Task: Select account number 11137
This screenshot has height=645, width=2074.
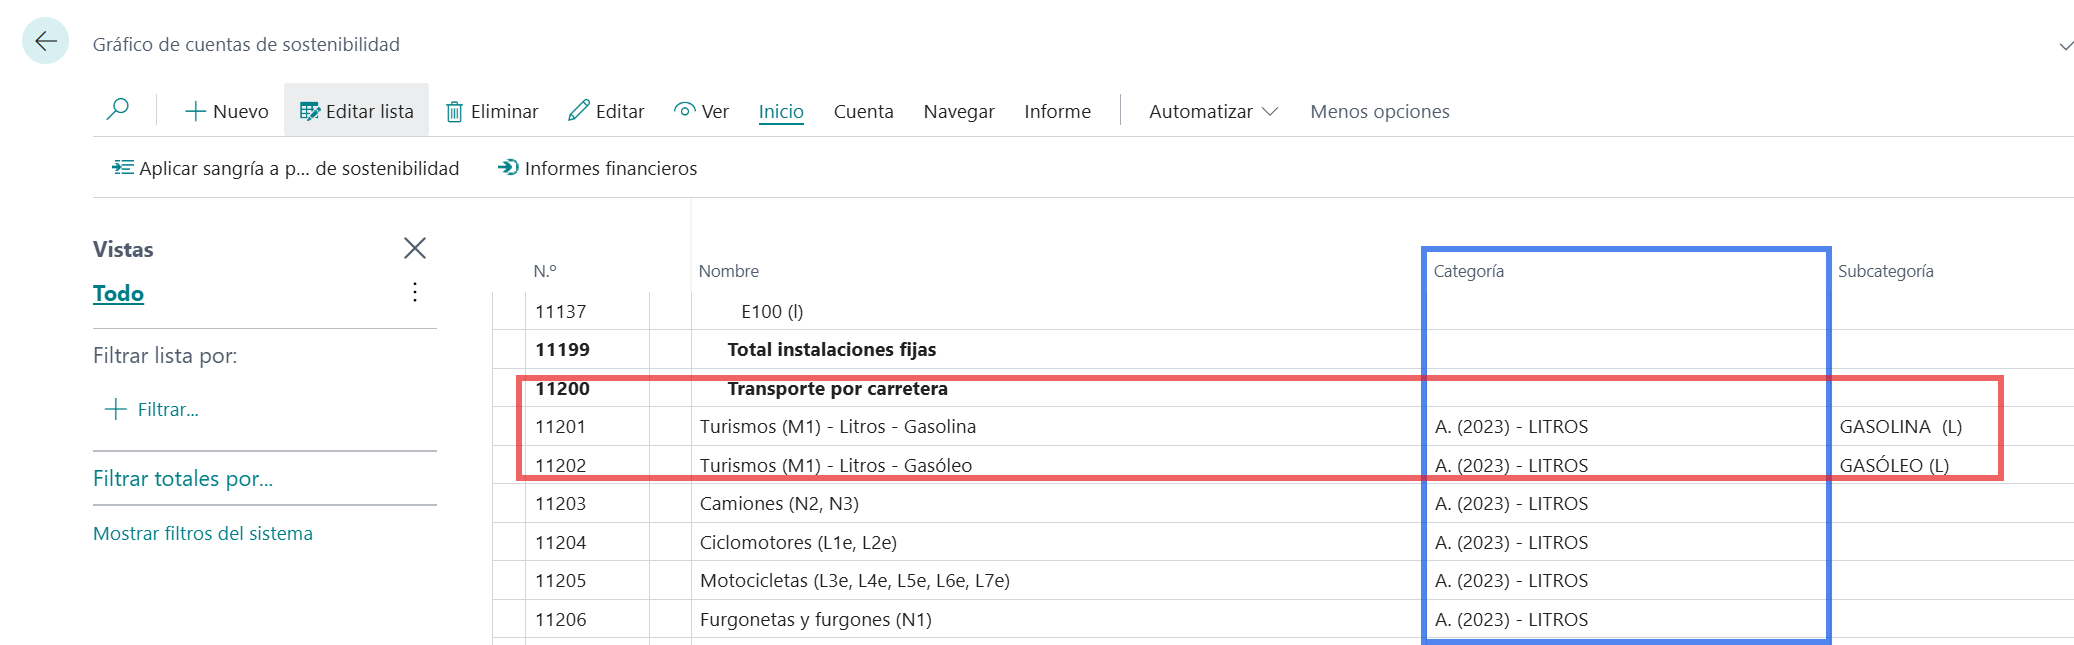Action: tap(561, 311)
